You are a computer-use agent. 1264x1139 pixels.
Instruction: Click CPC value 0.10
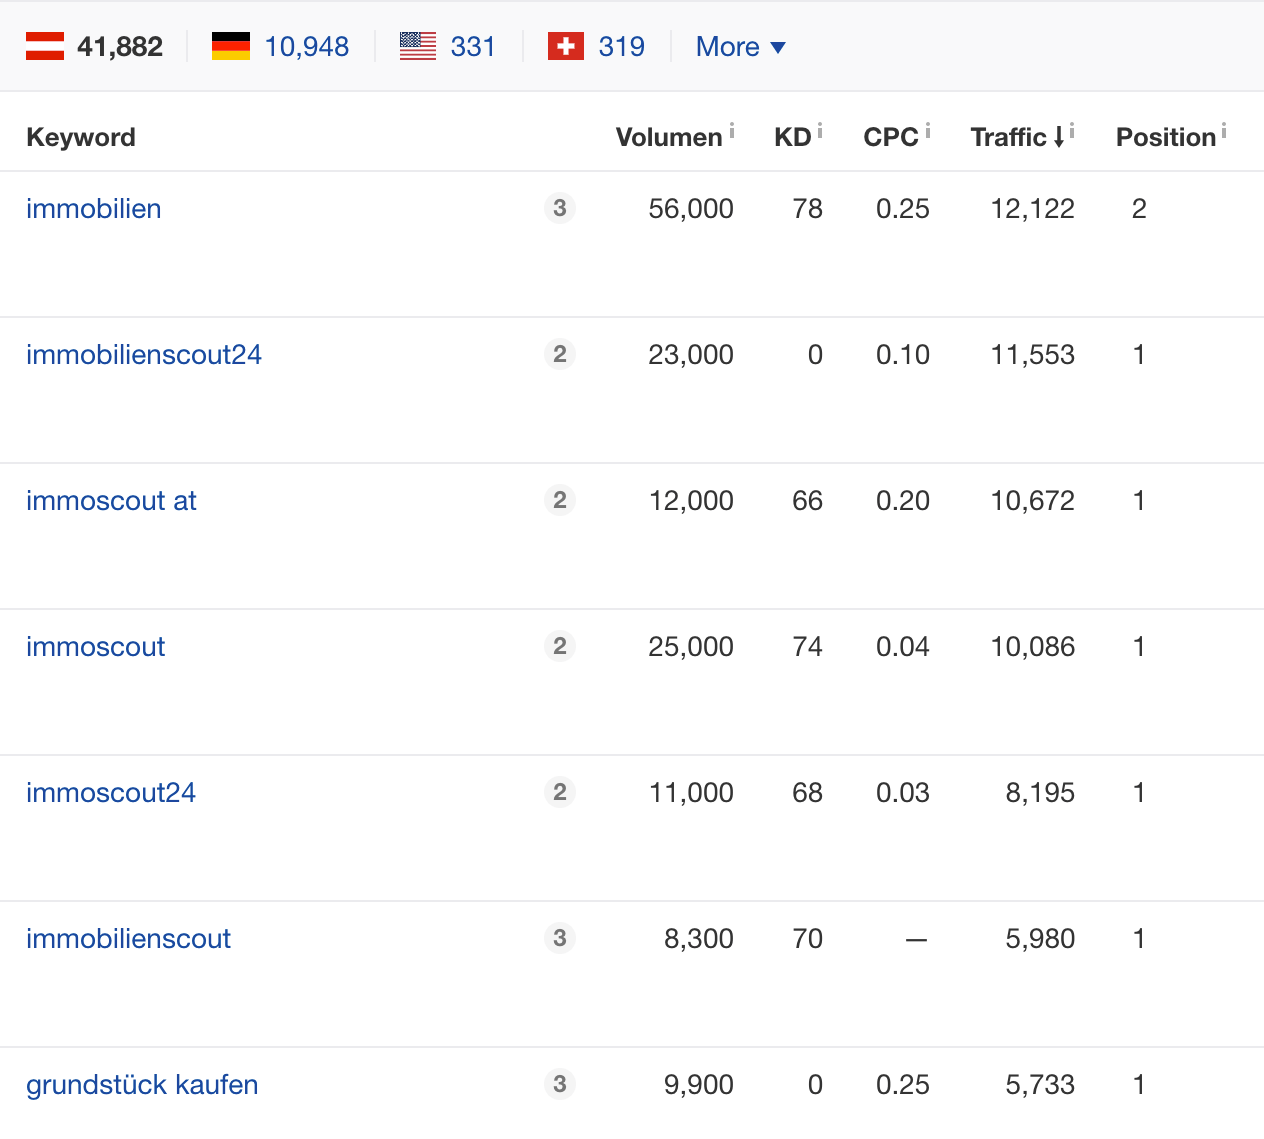(x=903, y=355)
